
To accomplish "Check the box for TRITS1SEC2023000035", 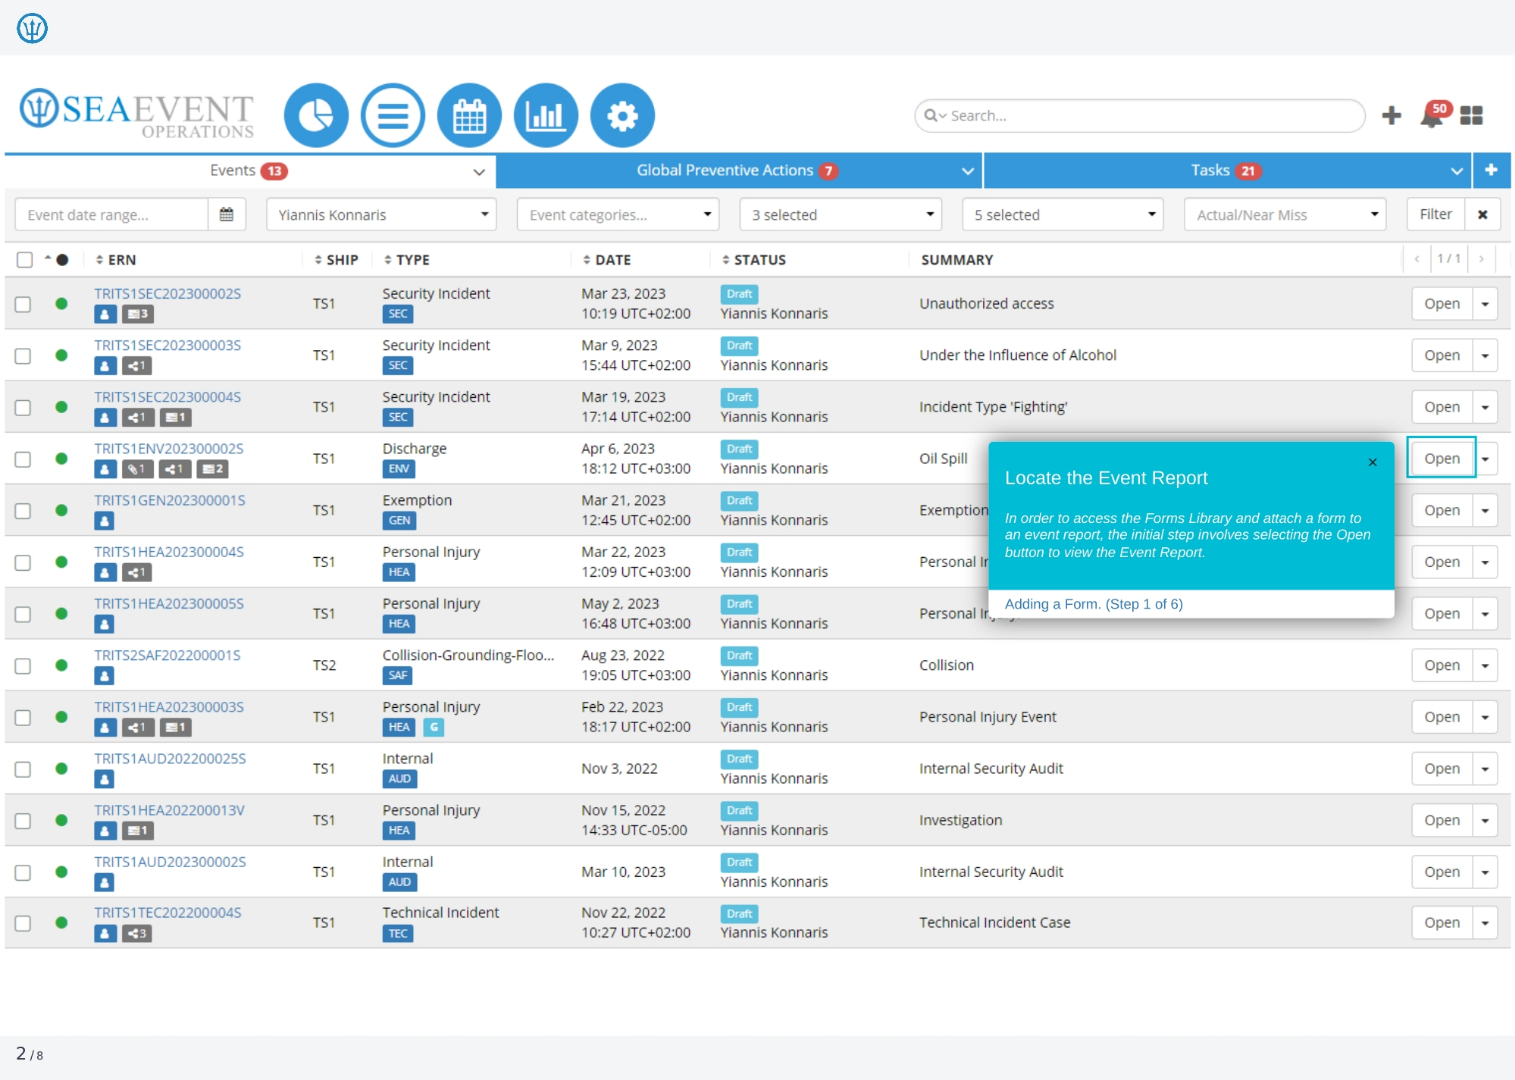I will coord(23,356).
